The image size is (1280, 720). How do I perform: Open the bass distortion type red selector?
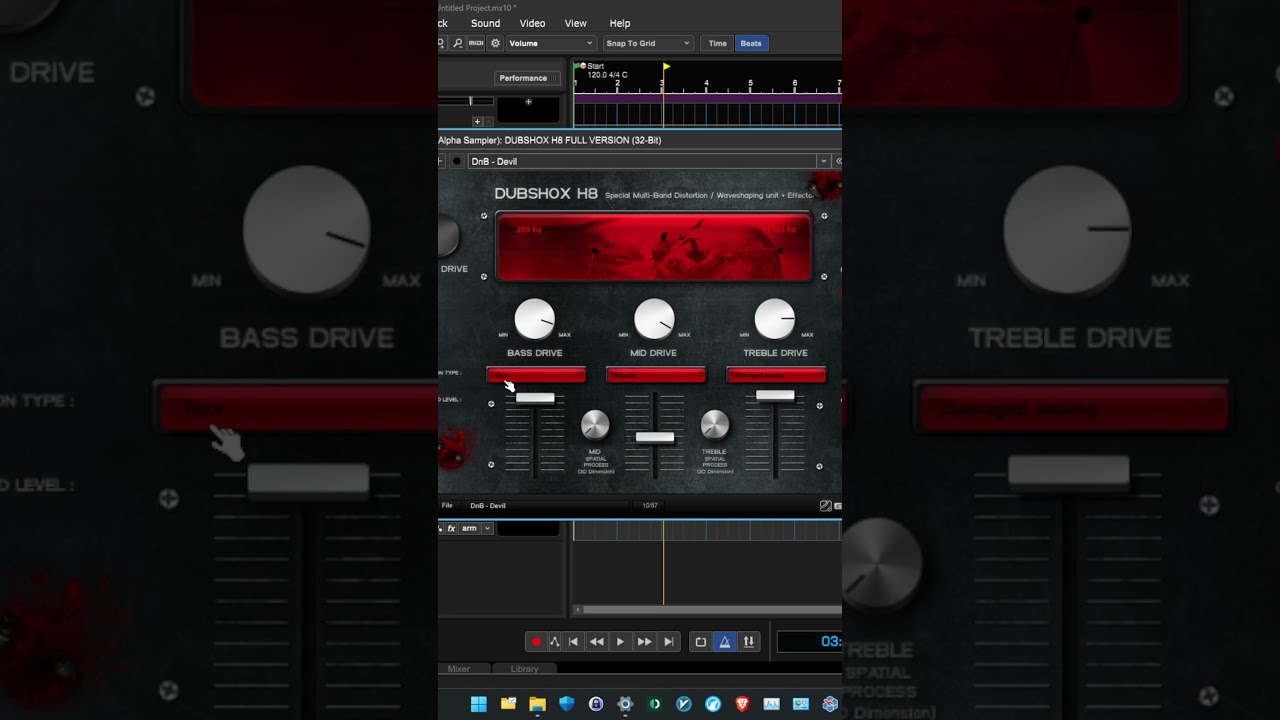[536, 375]
